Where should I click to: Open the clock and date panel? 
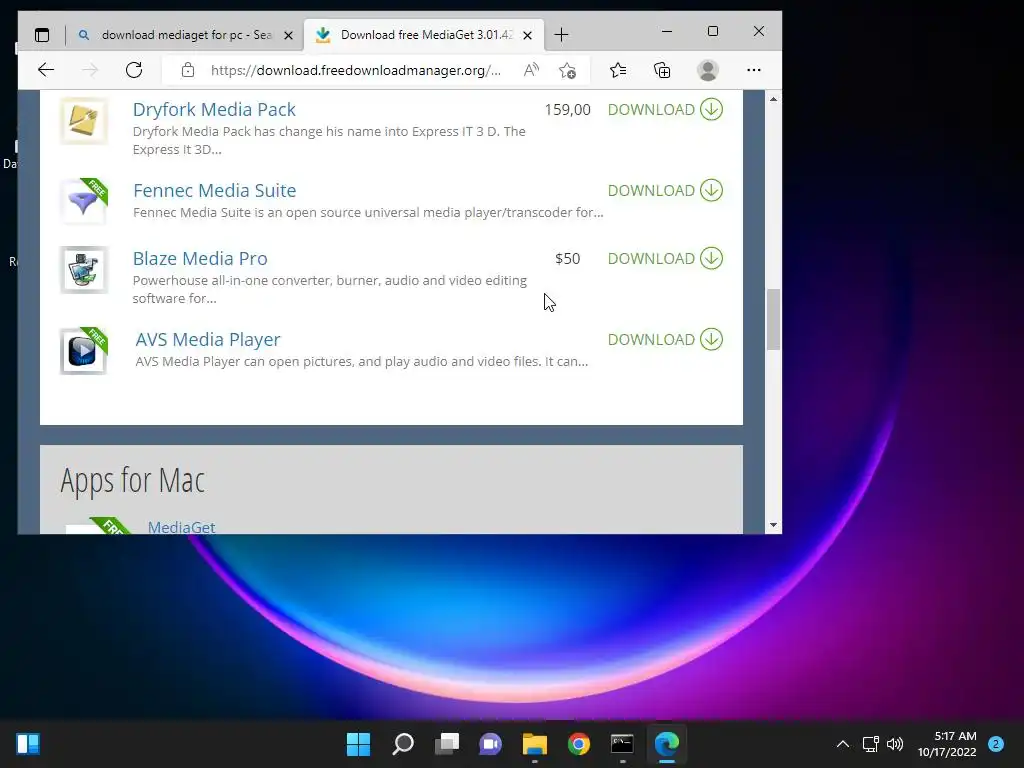(x=947, y=744)
